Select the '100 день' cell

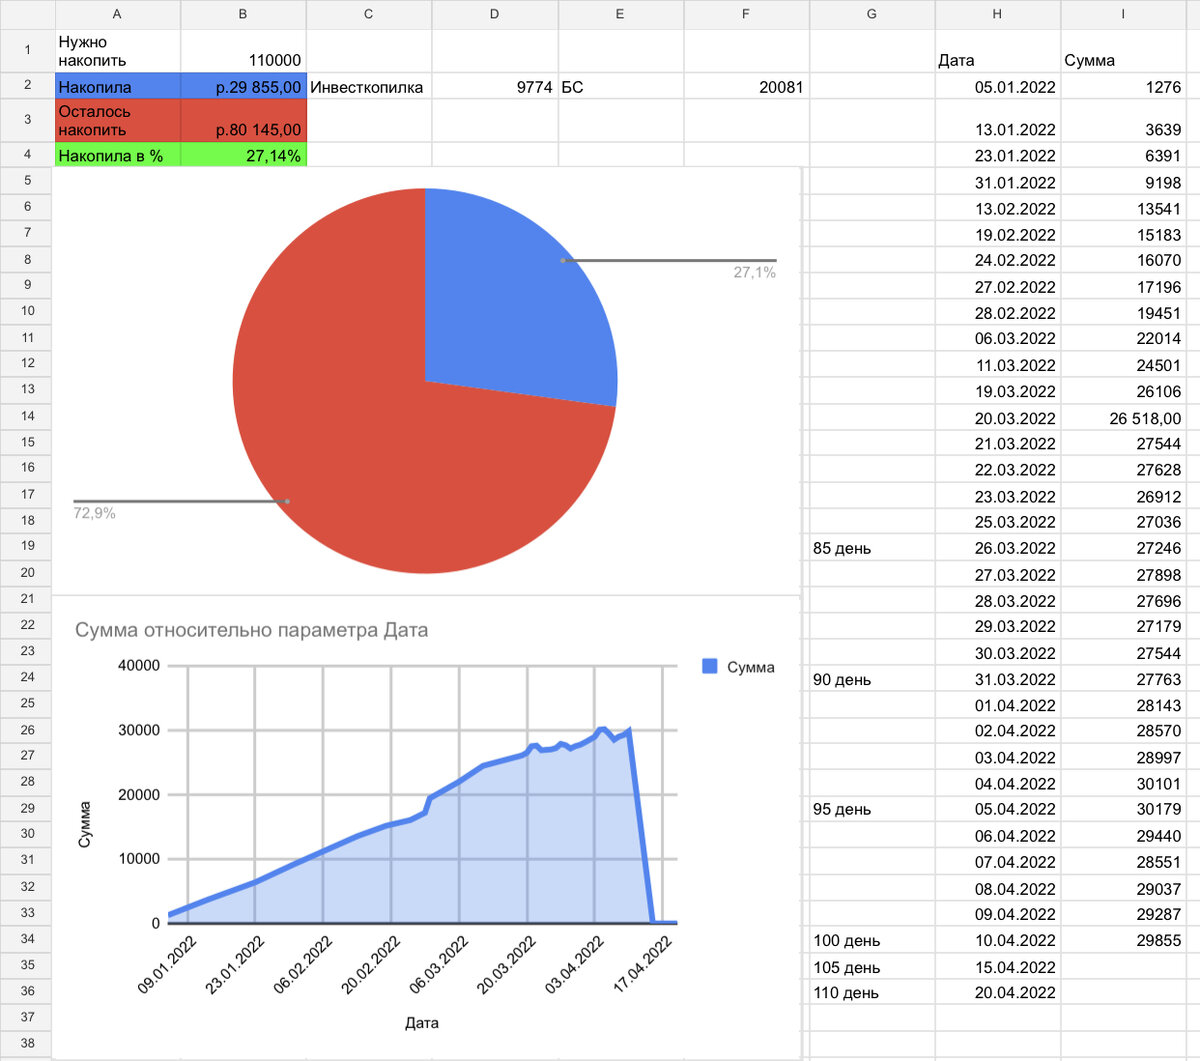[x=872, y=940]
